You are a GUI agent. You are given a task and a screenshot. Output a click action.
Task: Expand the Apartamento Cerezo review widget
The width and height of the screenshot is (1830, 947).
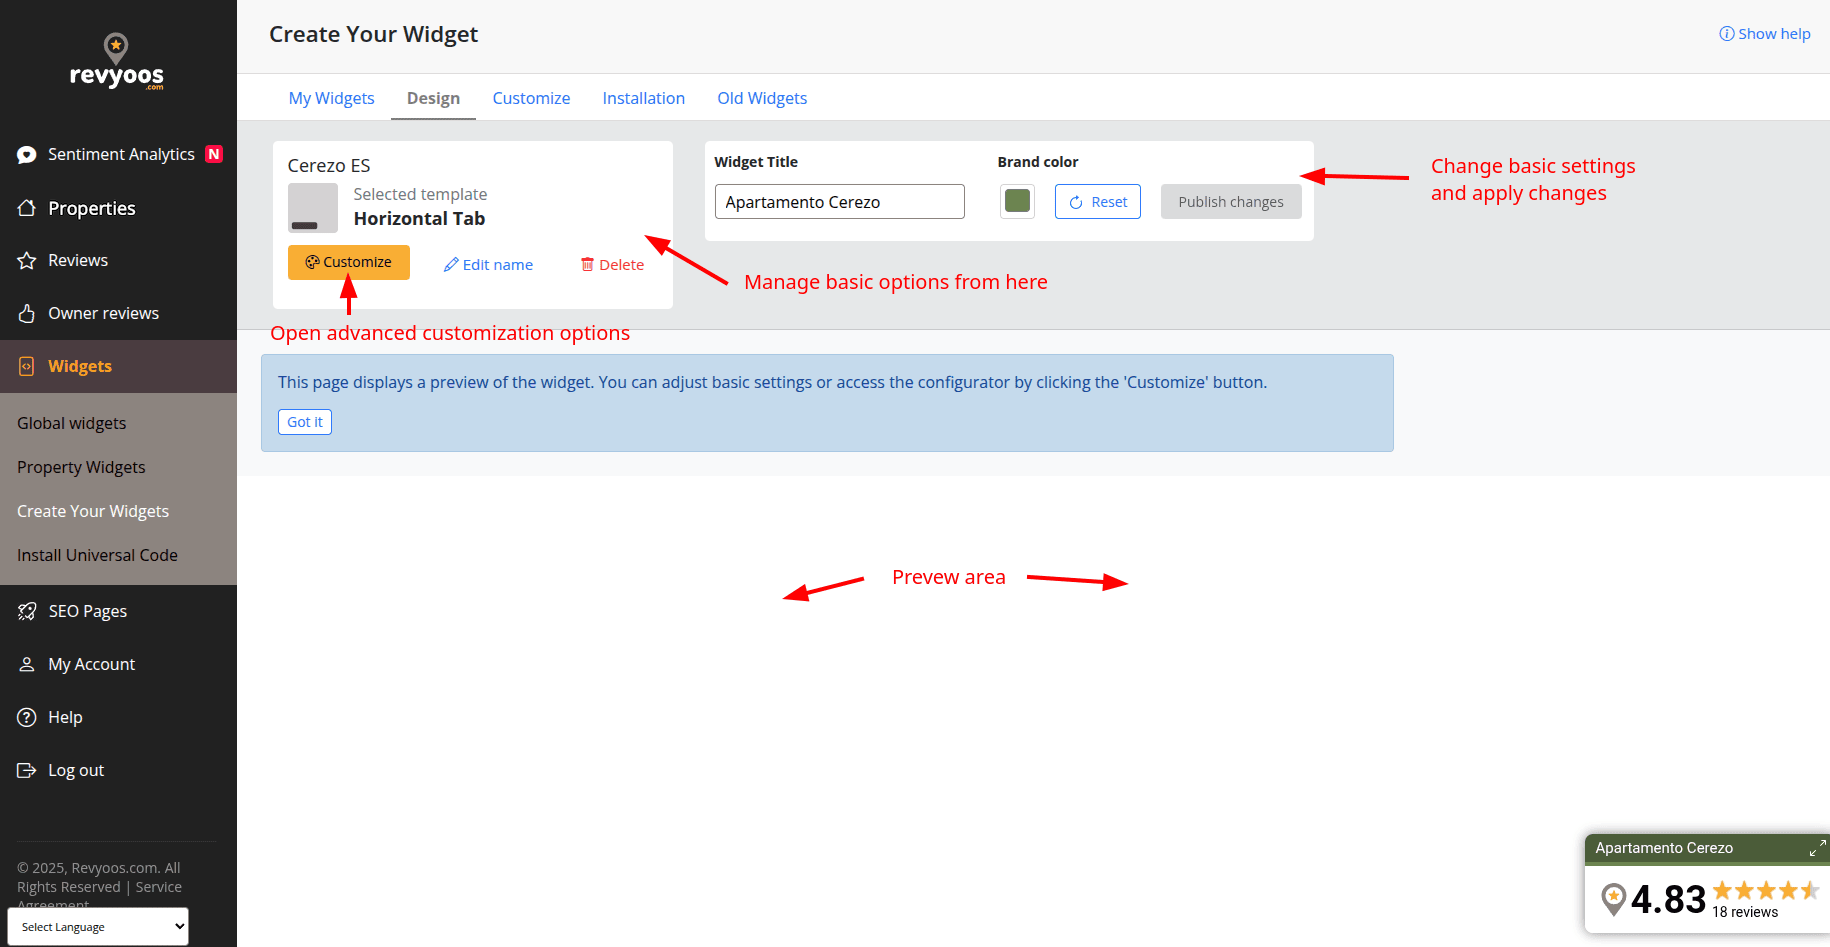1818,849
